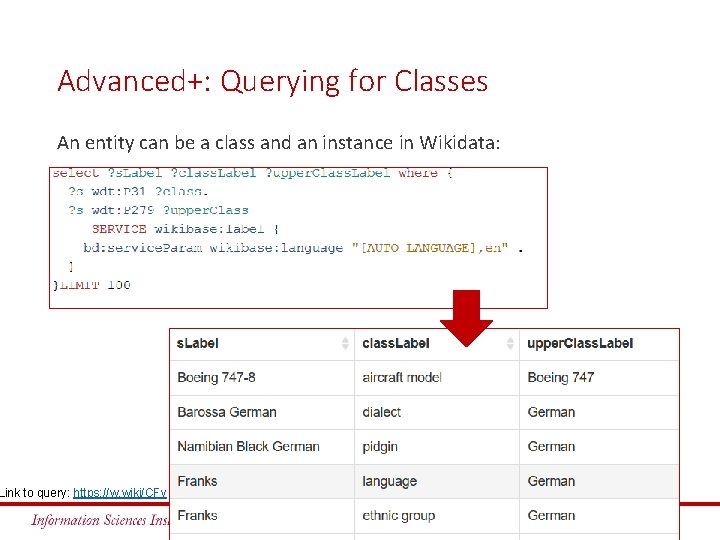Click the SERVICE wikibase:label line

click(x=185, y=229)
